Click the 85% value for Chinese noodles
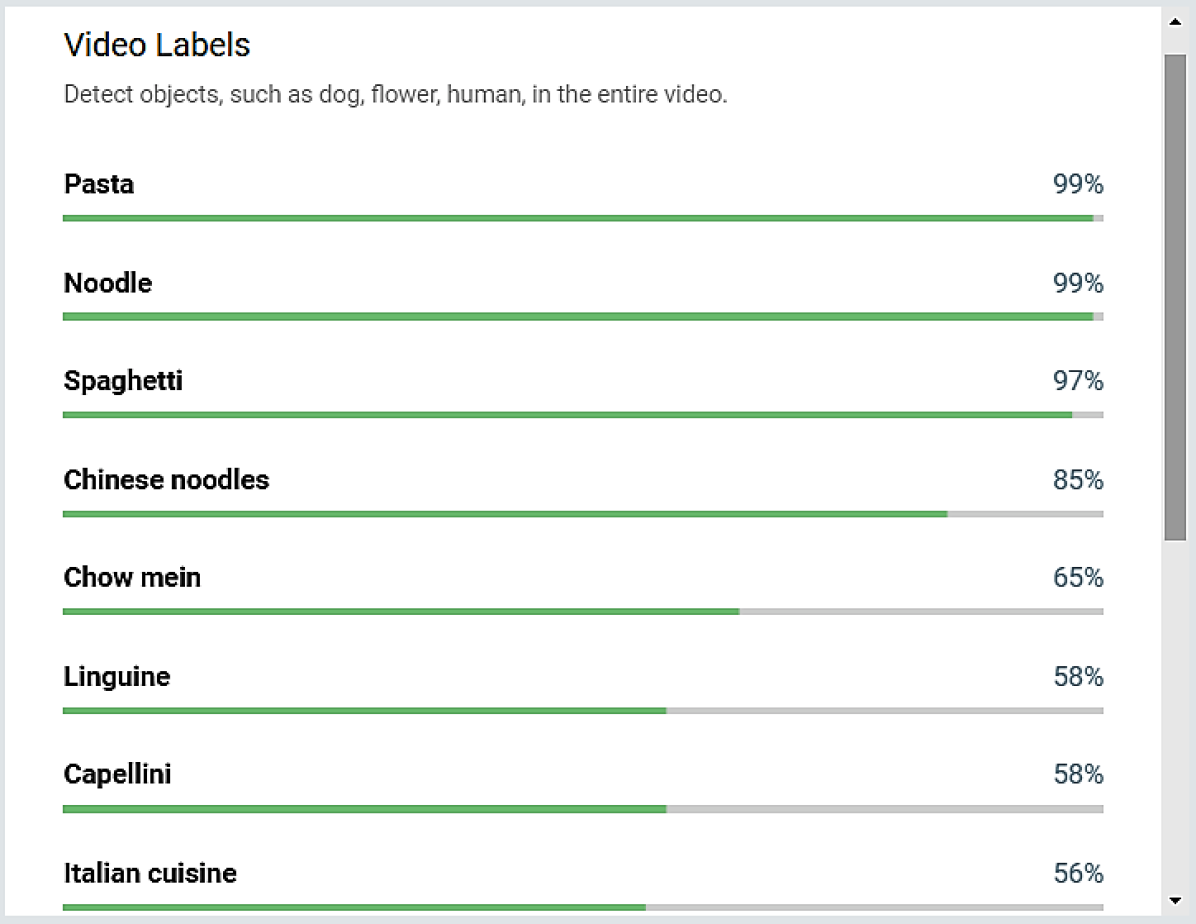This screenshot has height=924, width=1196. [1078, 480]
